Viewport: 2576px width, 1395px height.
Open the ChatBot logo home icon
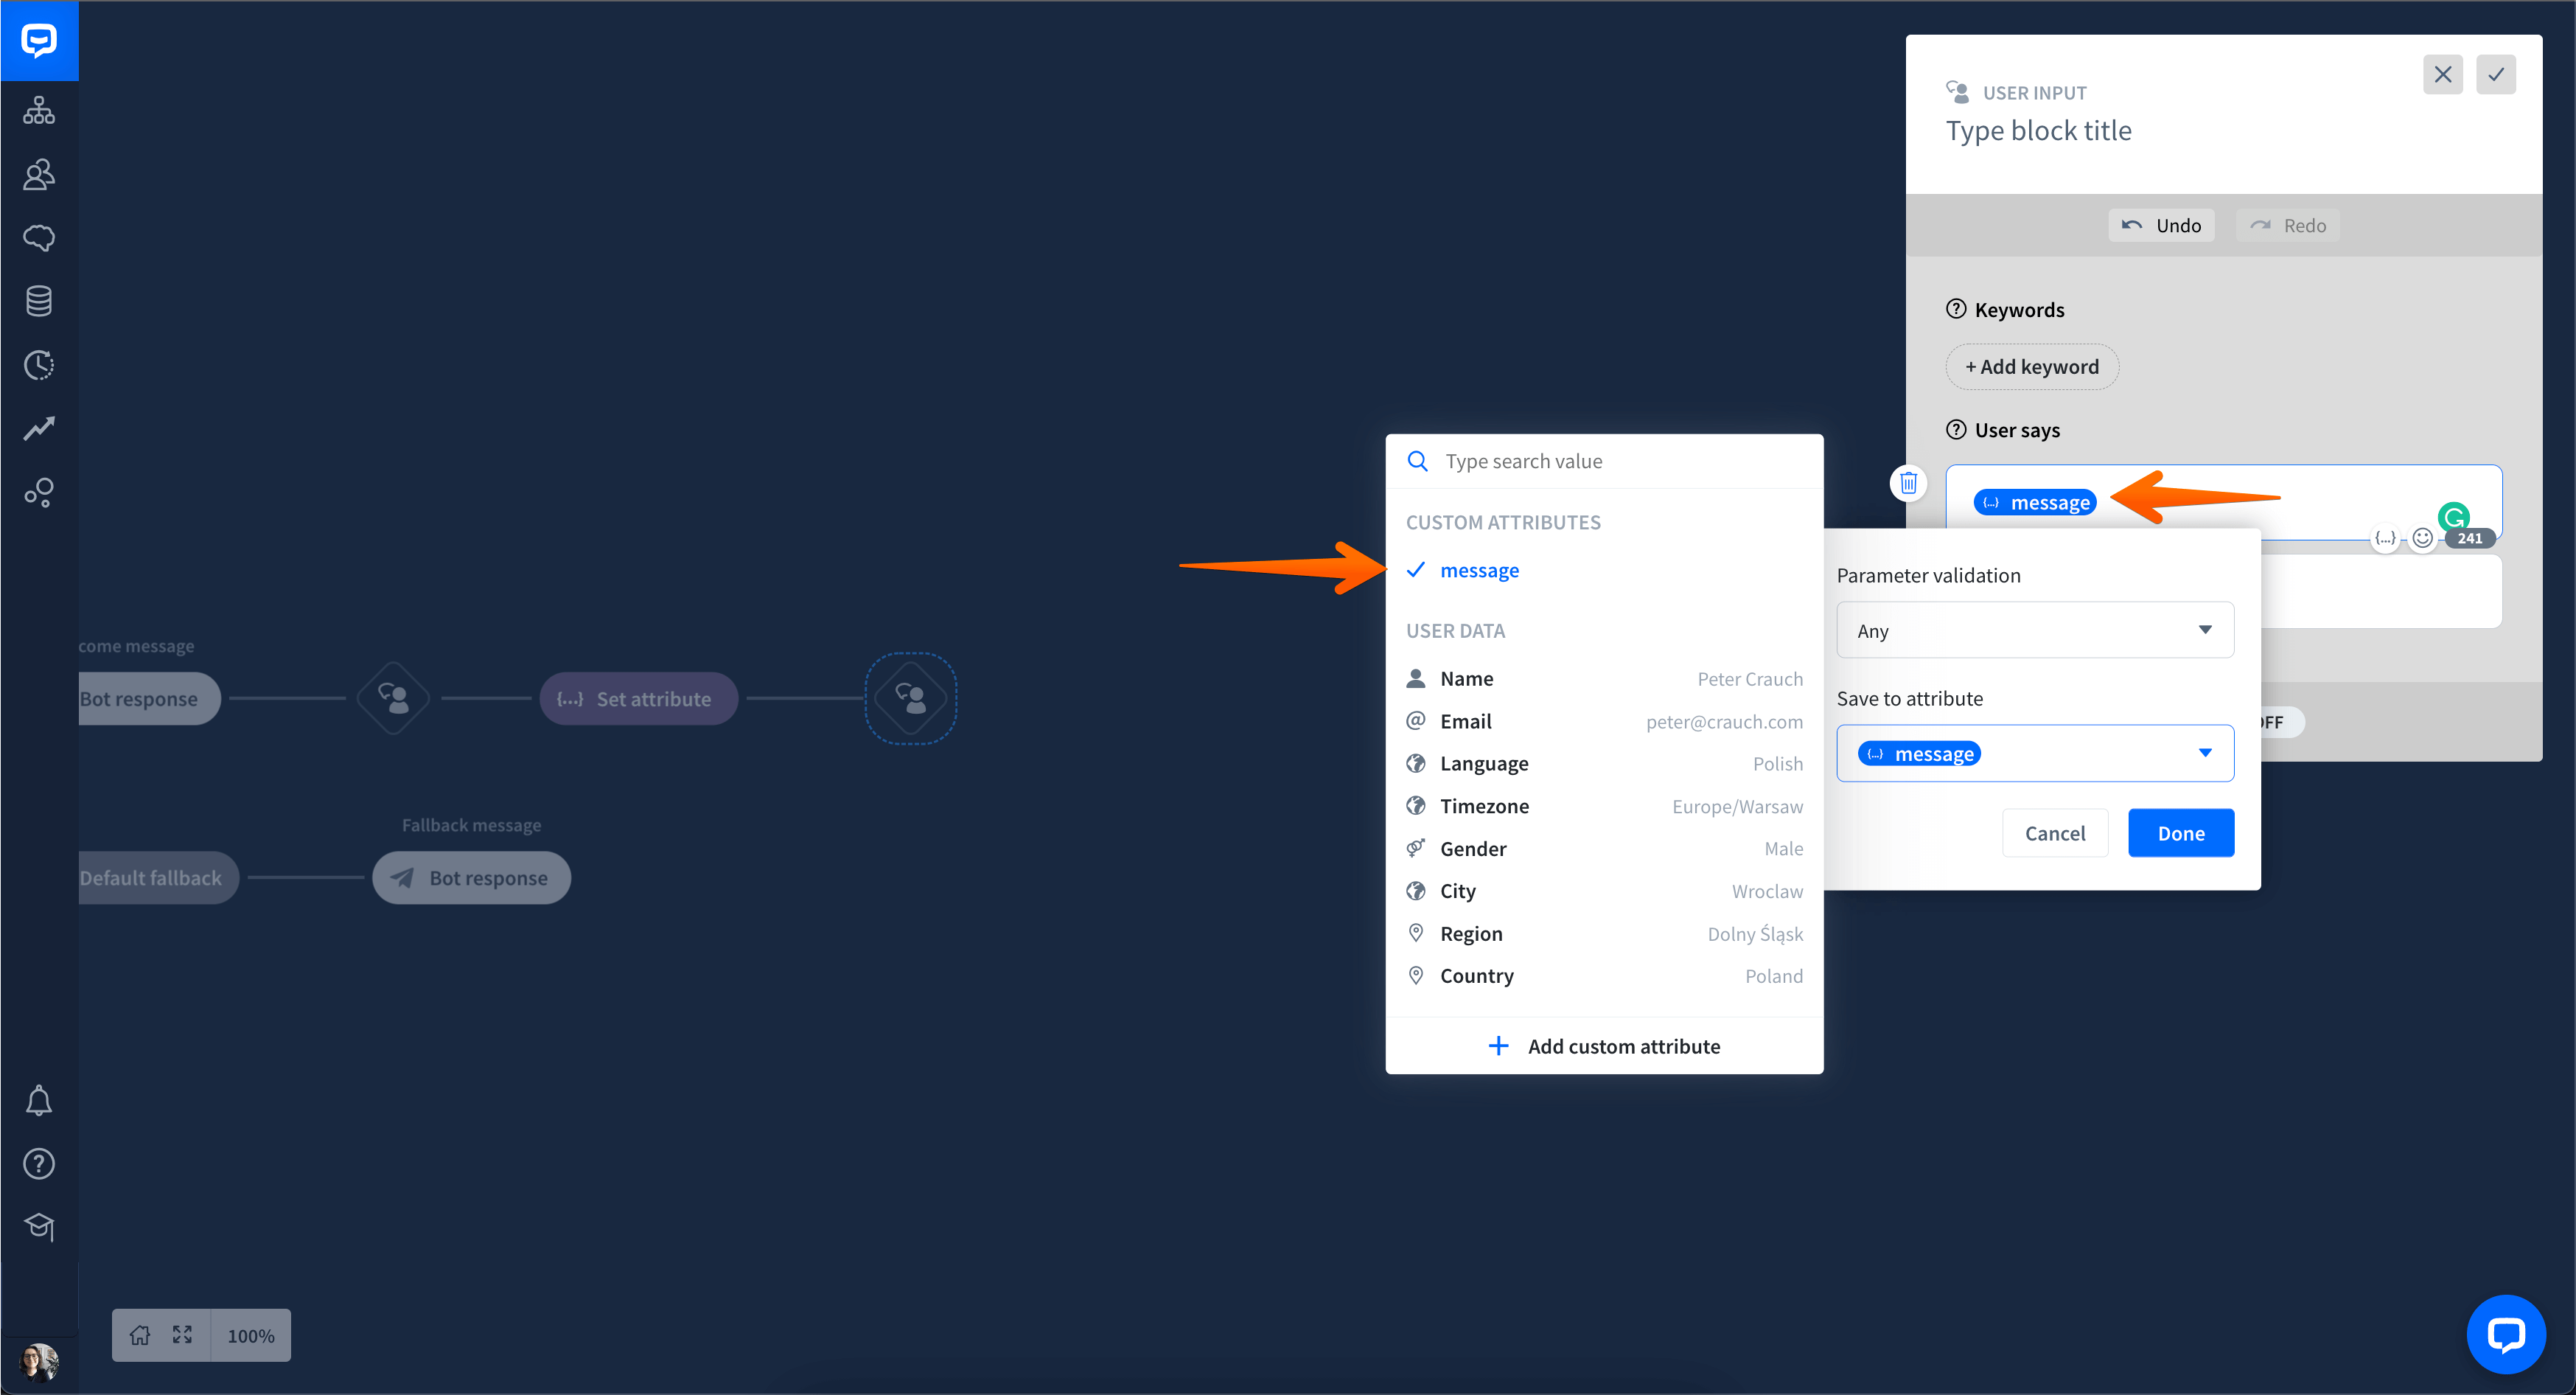(39, 40)
